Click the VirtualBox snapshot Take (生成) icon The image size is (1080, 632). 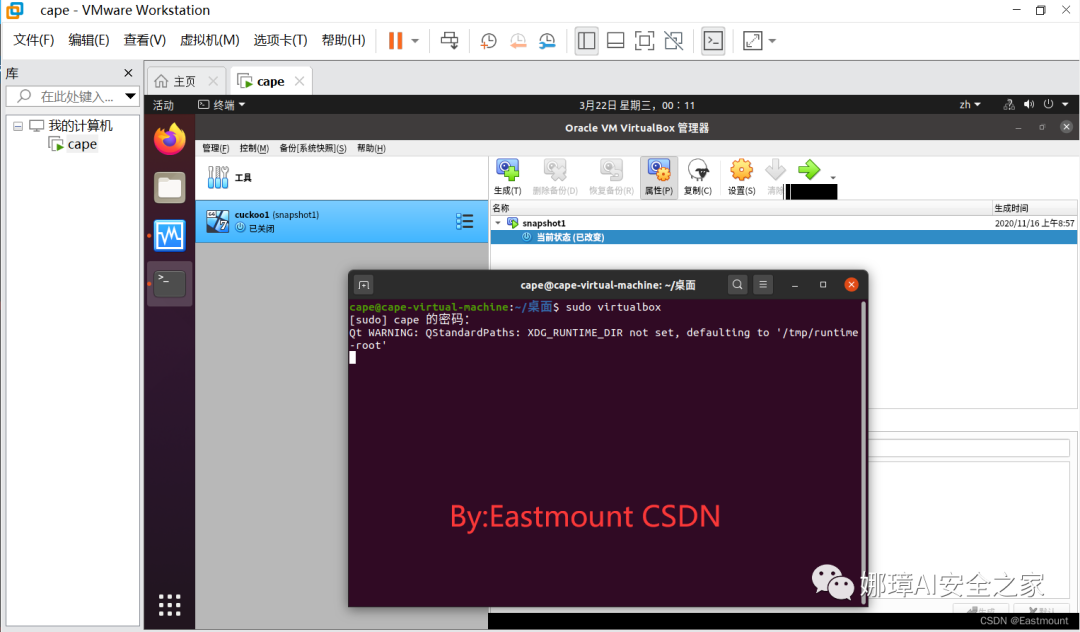point(508,177)
